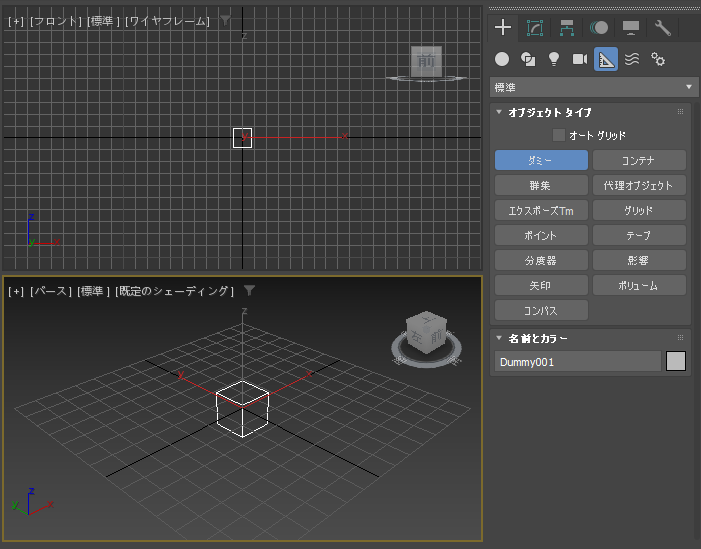The image size is (701, 549).
Task: Switch to the Modify panel tab
Action: [x=535, y=28]
